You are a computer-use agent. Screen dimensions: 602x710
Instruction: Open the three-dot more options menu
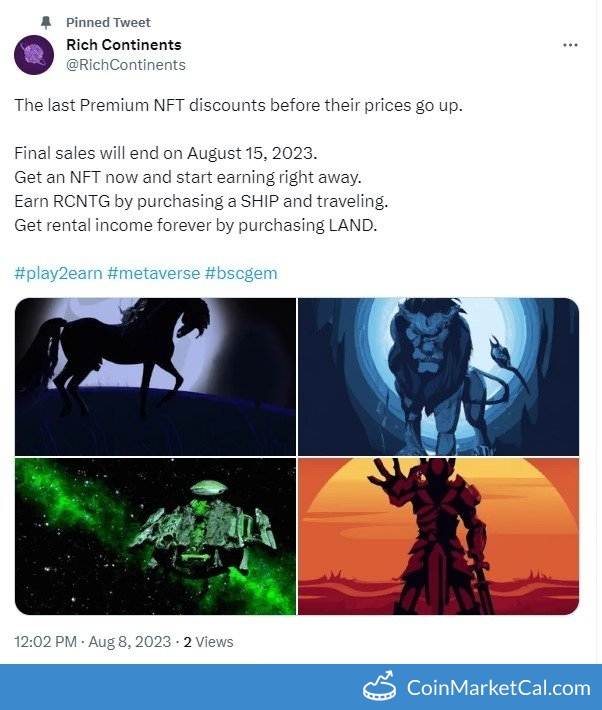click(570, 45)
